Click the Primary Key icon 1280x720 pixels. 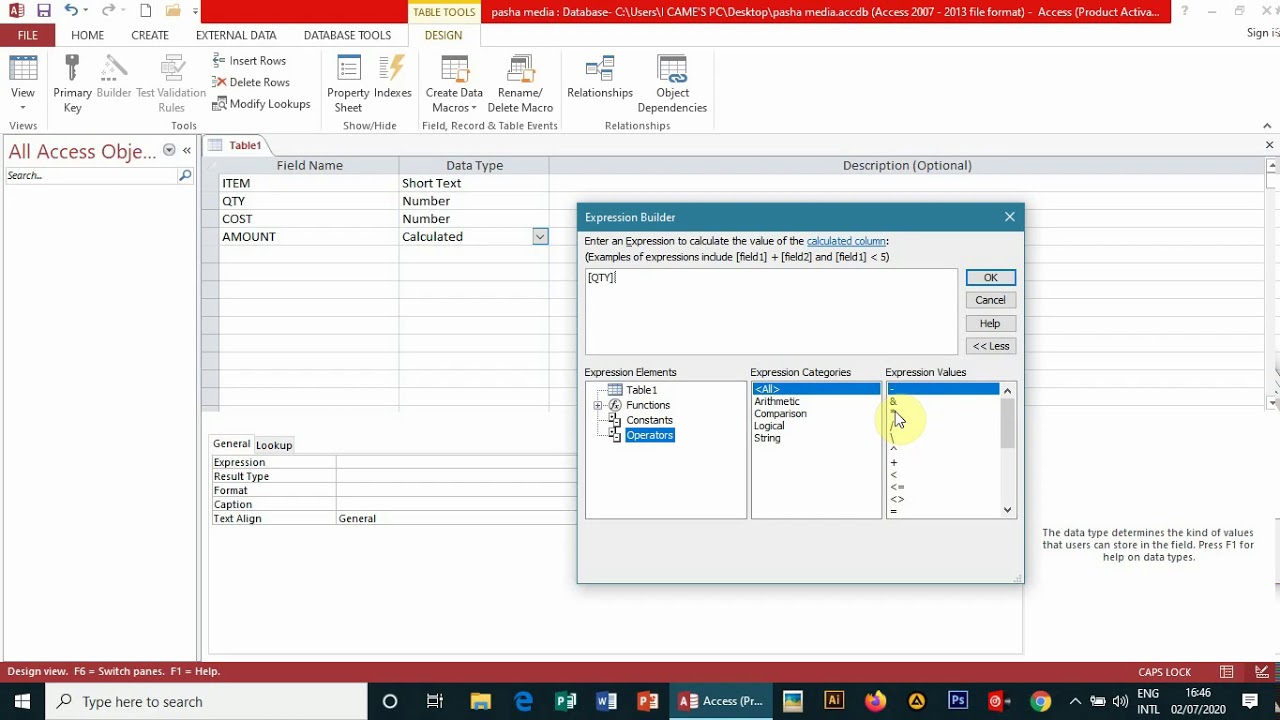coord(72,84)
